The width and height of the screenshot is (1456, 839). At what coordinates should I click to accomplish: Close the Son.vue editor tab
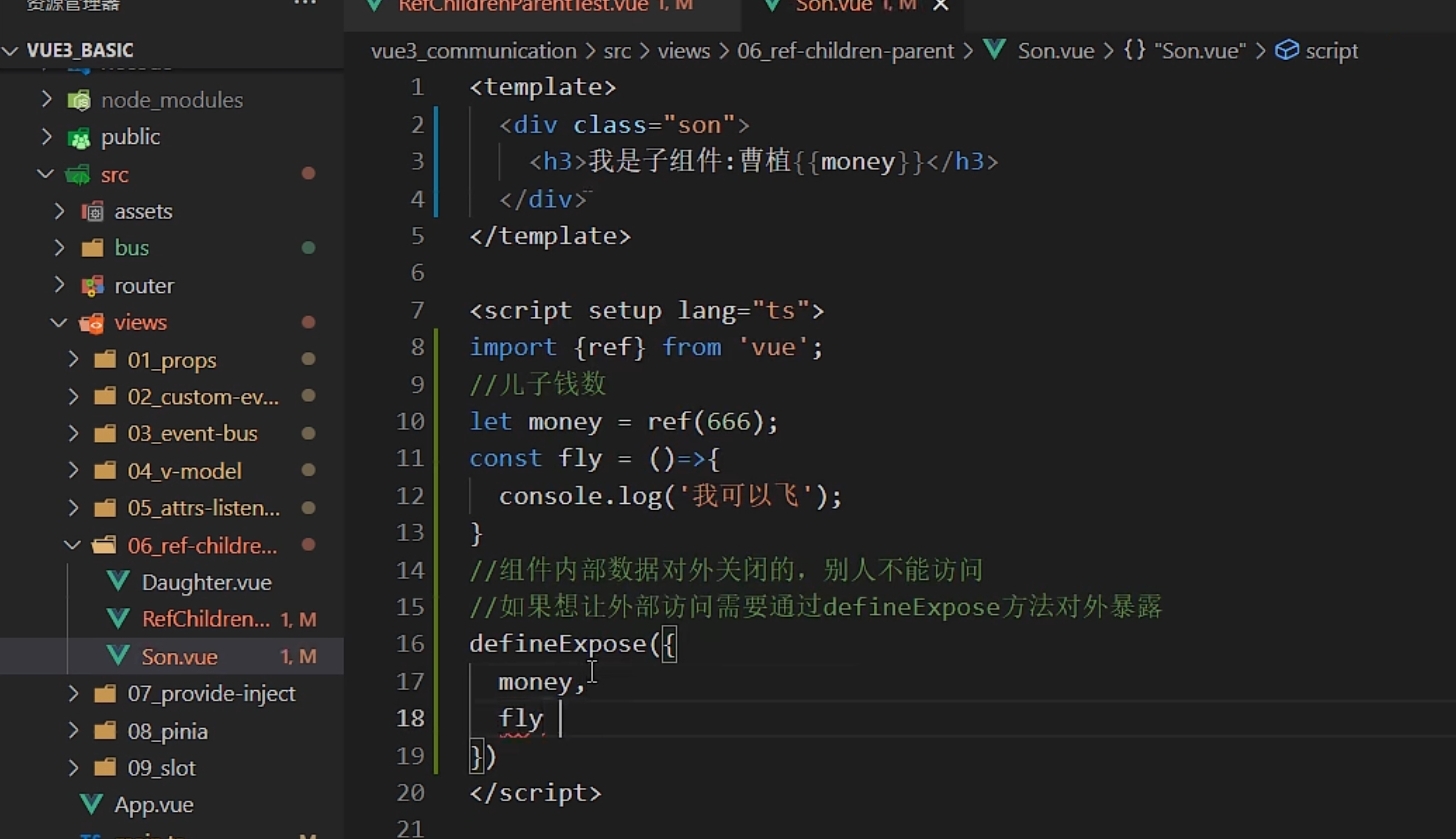(x=940, y=6)
